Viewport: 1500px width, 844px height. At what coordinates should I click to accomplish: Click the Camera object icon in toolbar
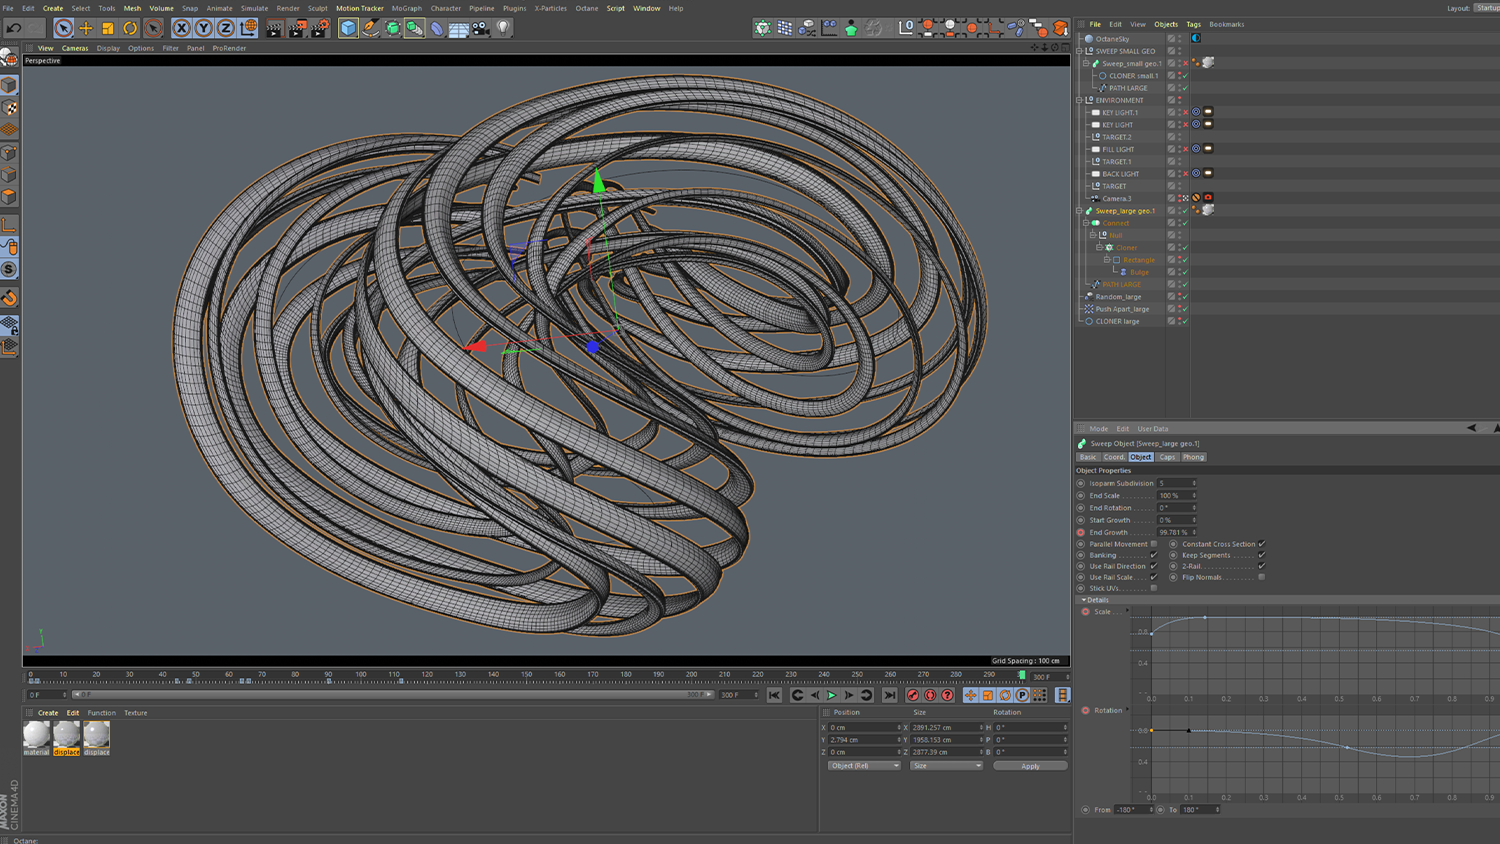click(x=481, y=29)
